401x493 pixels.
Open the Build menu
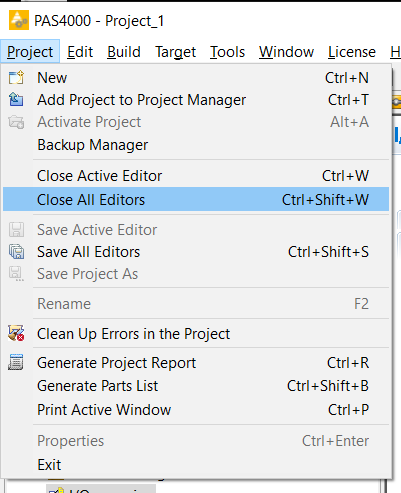(x=124, y=52)
